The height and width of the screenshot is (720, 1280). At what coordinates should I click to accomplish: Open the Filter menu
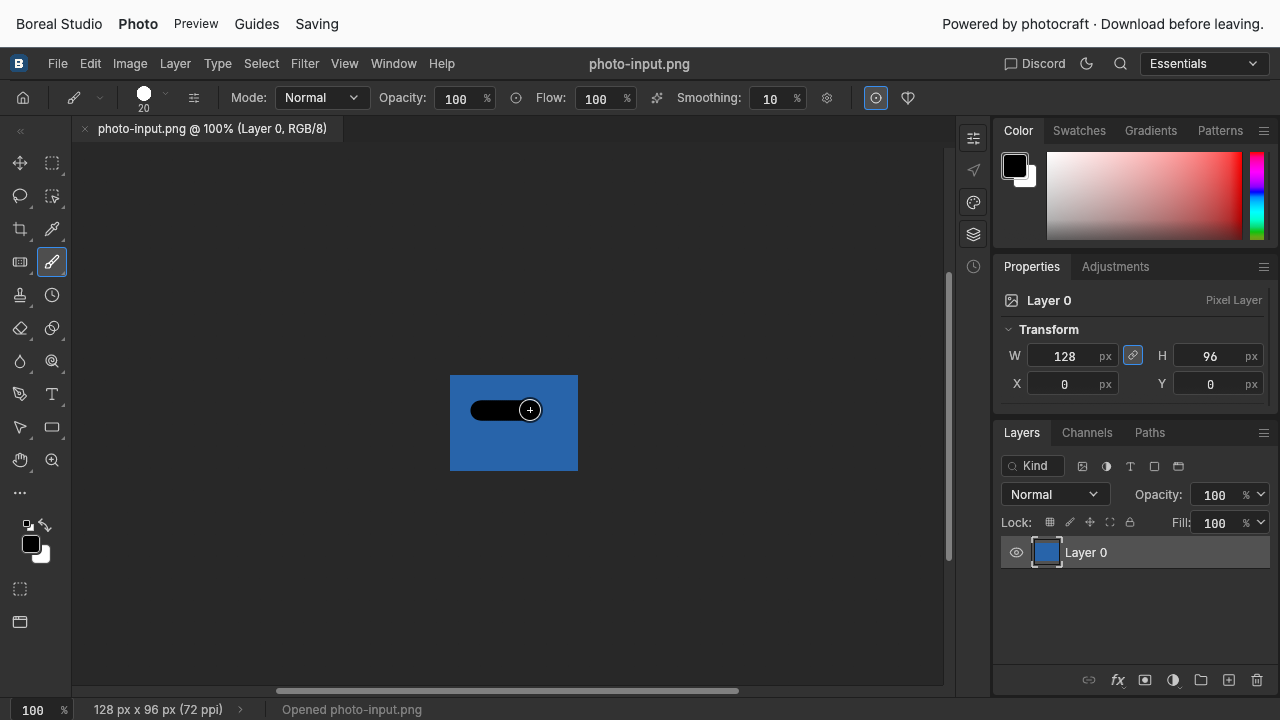click(305, 63)
